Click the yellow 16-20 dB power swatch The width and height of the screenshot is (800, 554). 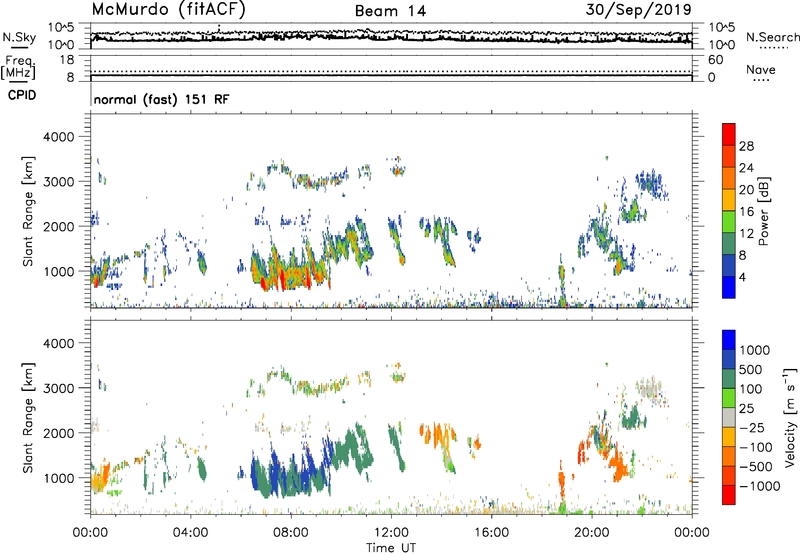(729, 200)
